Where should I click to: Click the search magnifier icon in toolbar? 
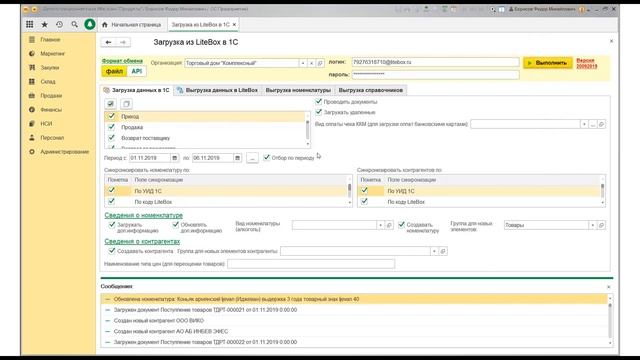coord(74,24)
